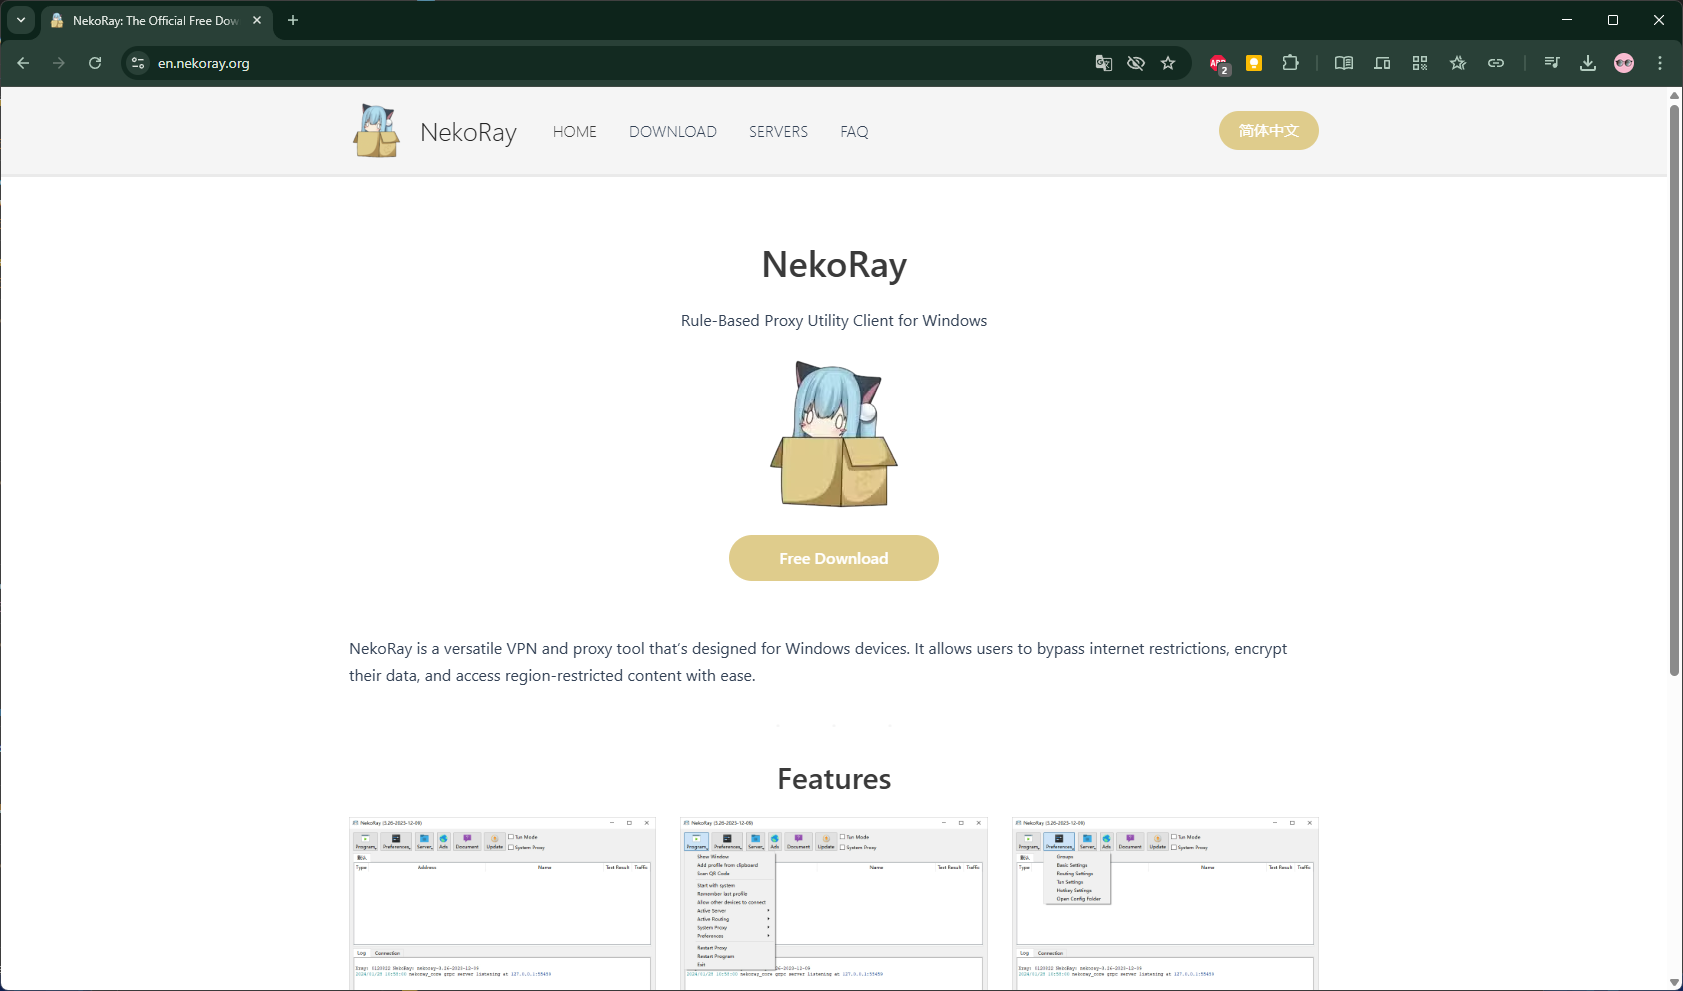The image size is (1683, 991).
Task: Switch language to 简体中文
Action: [x=1268, y=131]
